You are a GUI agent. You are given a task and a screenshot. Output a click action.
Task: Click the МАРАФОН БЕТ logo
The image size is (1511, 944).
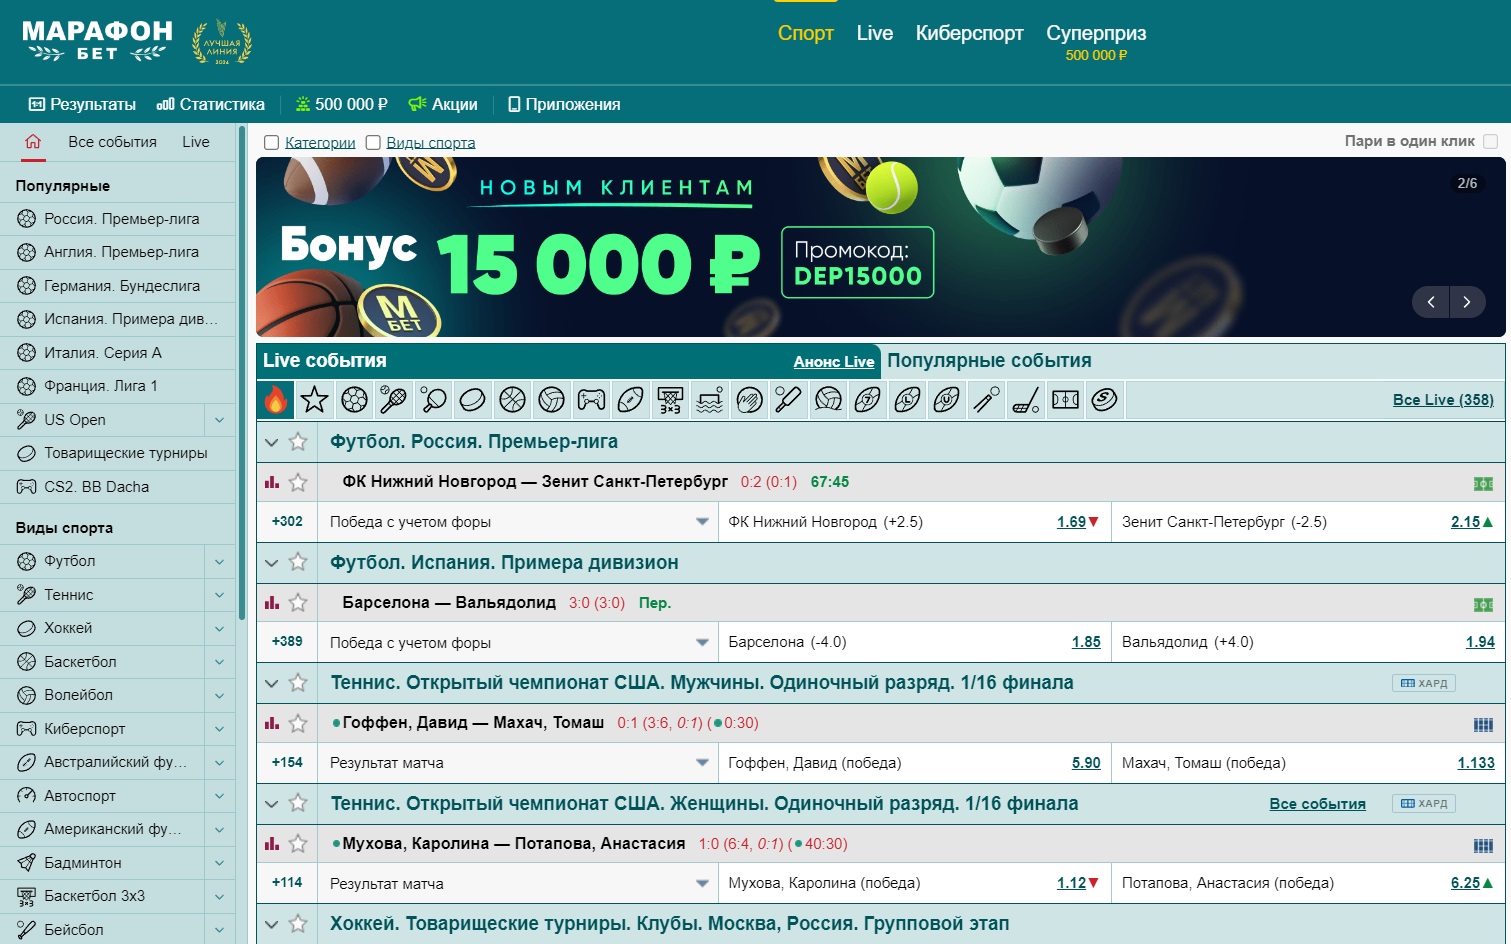click(97, 41)
